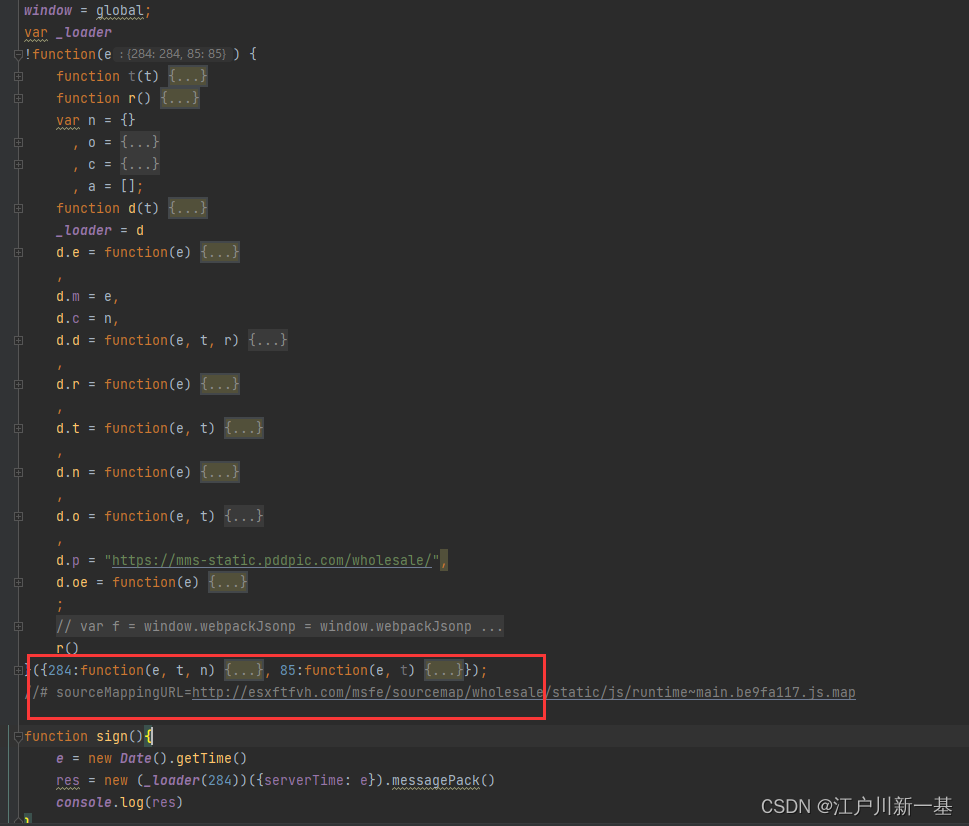Click 'console' in console.log(res)
Viewport: 969px width, 826px height.
click(x=84, y=803)
